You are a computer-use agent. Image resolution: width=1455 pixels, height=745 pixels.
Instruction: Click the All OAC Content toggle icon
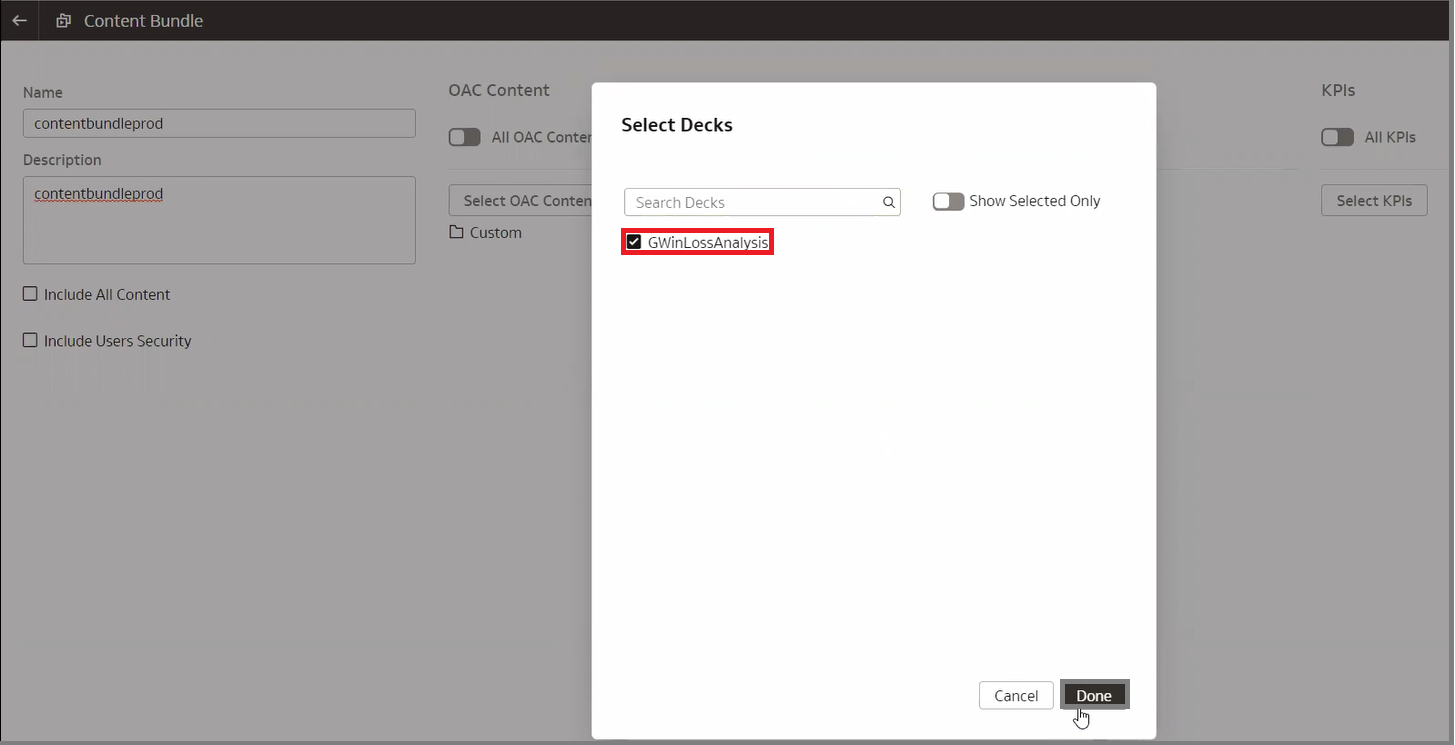coord(464,137)
